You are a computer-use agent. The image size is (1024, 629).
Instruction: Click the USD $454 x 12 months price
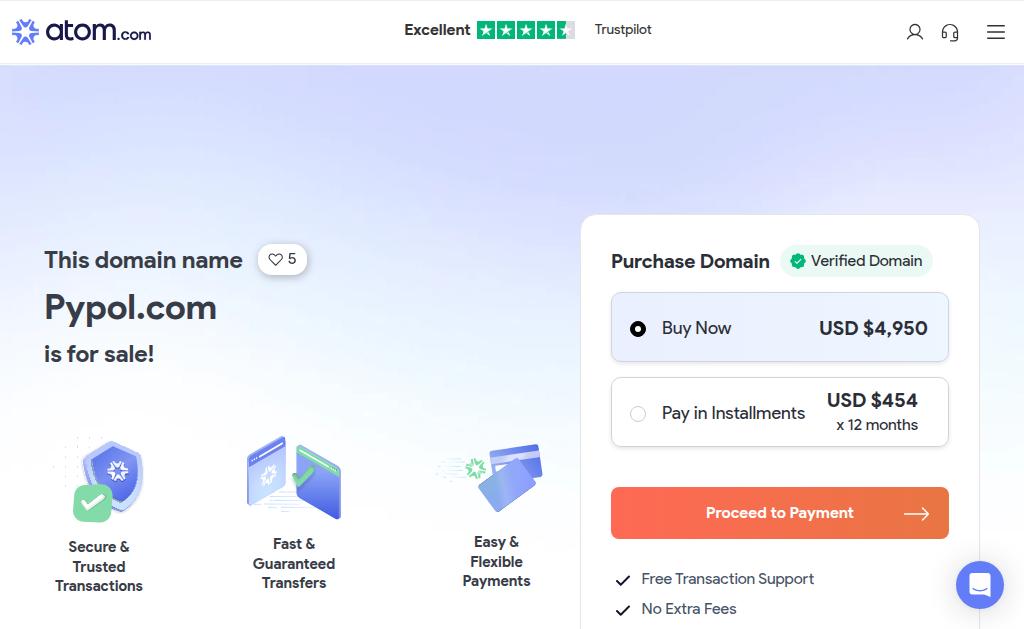tap(873, 411)
